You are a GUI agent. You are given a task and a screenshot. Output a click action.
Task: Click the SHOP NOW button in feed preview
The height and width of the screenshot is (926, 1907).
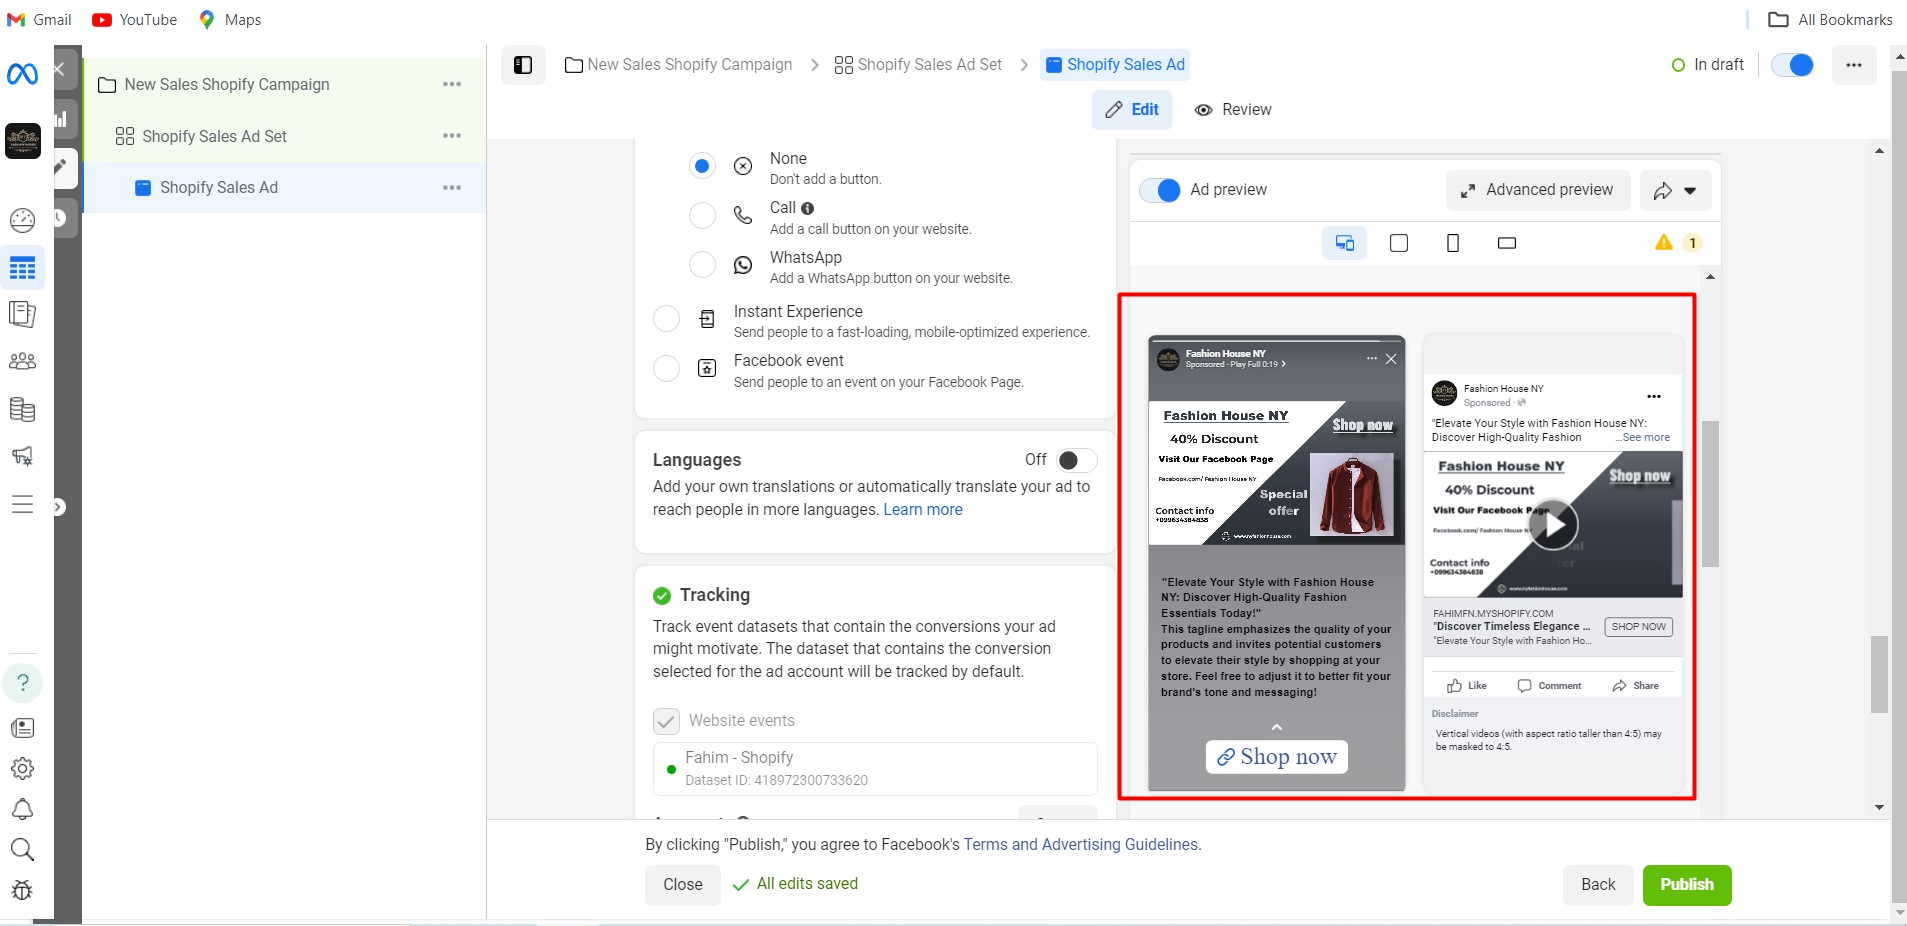[1639, 627]
